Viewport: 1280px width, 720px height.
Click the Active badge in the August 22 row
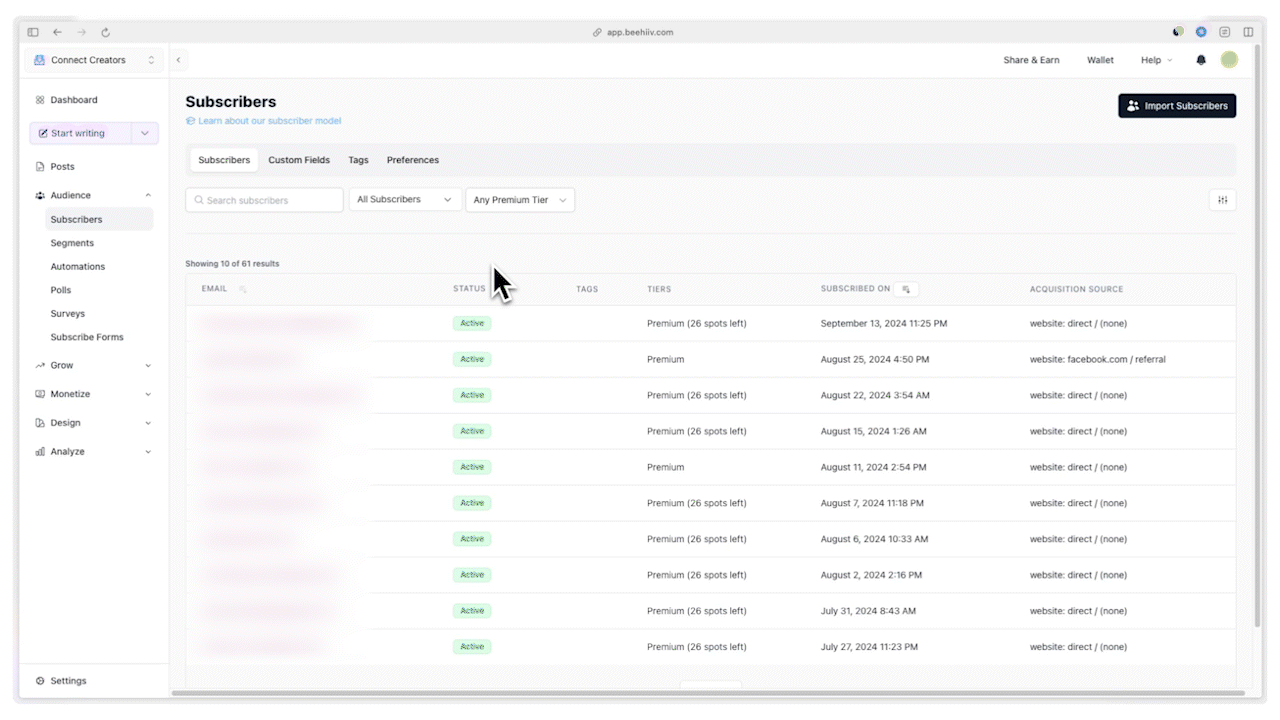[x=472, y=395]
